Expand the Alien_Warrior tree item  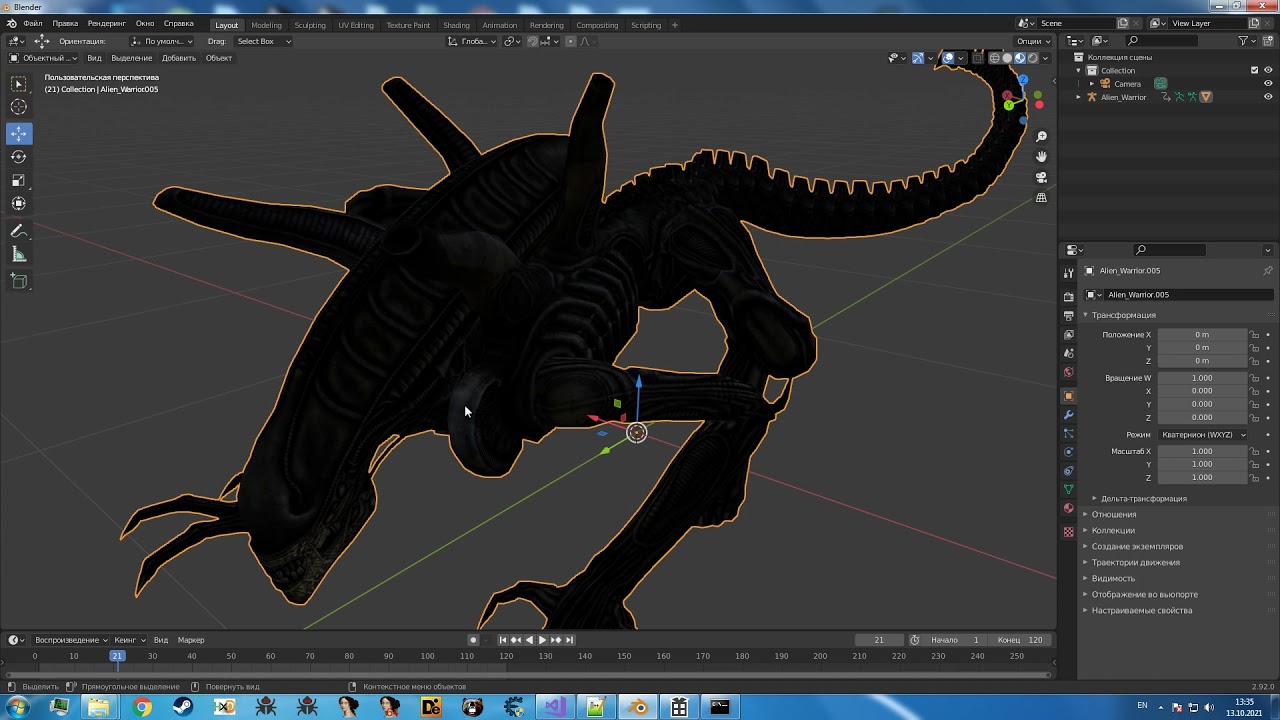(1078, 97)
